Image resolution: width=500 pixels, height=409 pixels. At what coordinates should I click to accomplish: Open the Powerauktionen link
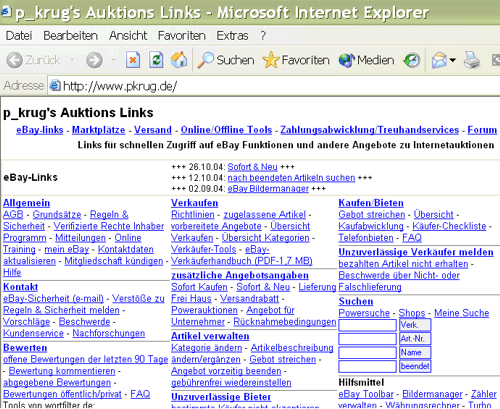[204, 310]
